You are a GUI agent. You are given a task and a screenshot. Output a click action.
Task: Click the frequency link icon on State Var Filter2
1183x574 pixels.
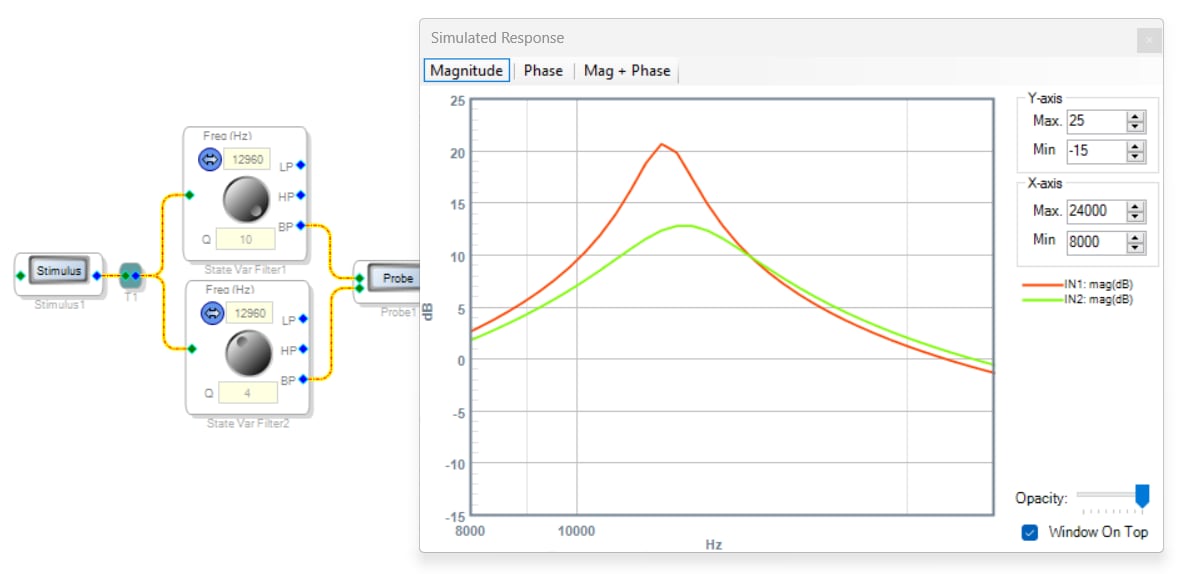click(x=212, y=312)
